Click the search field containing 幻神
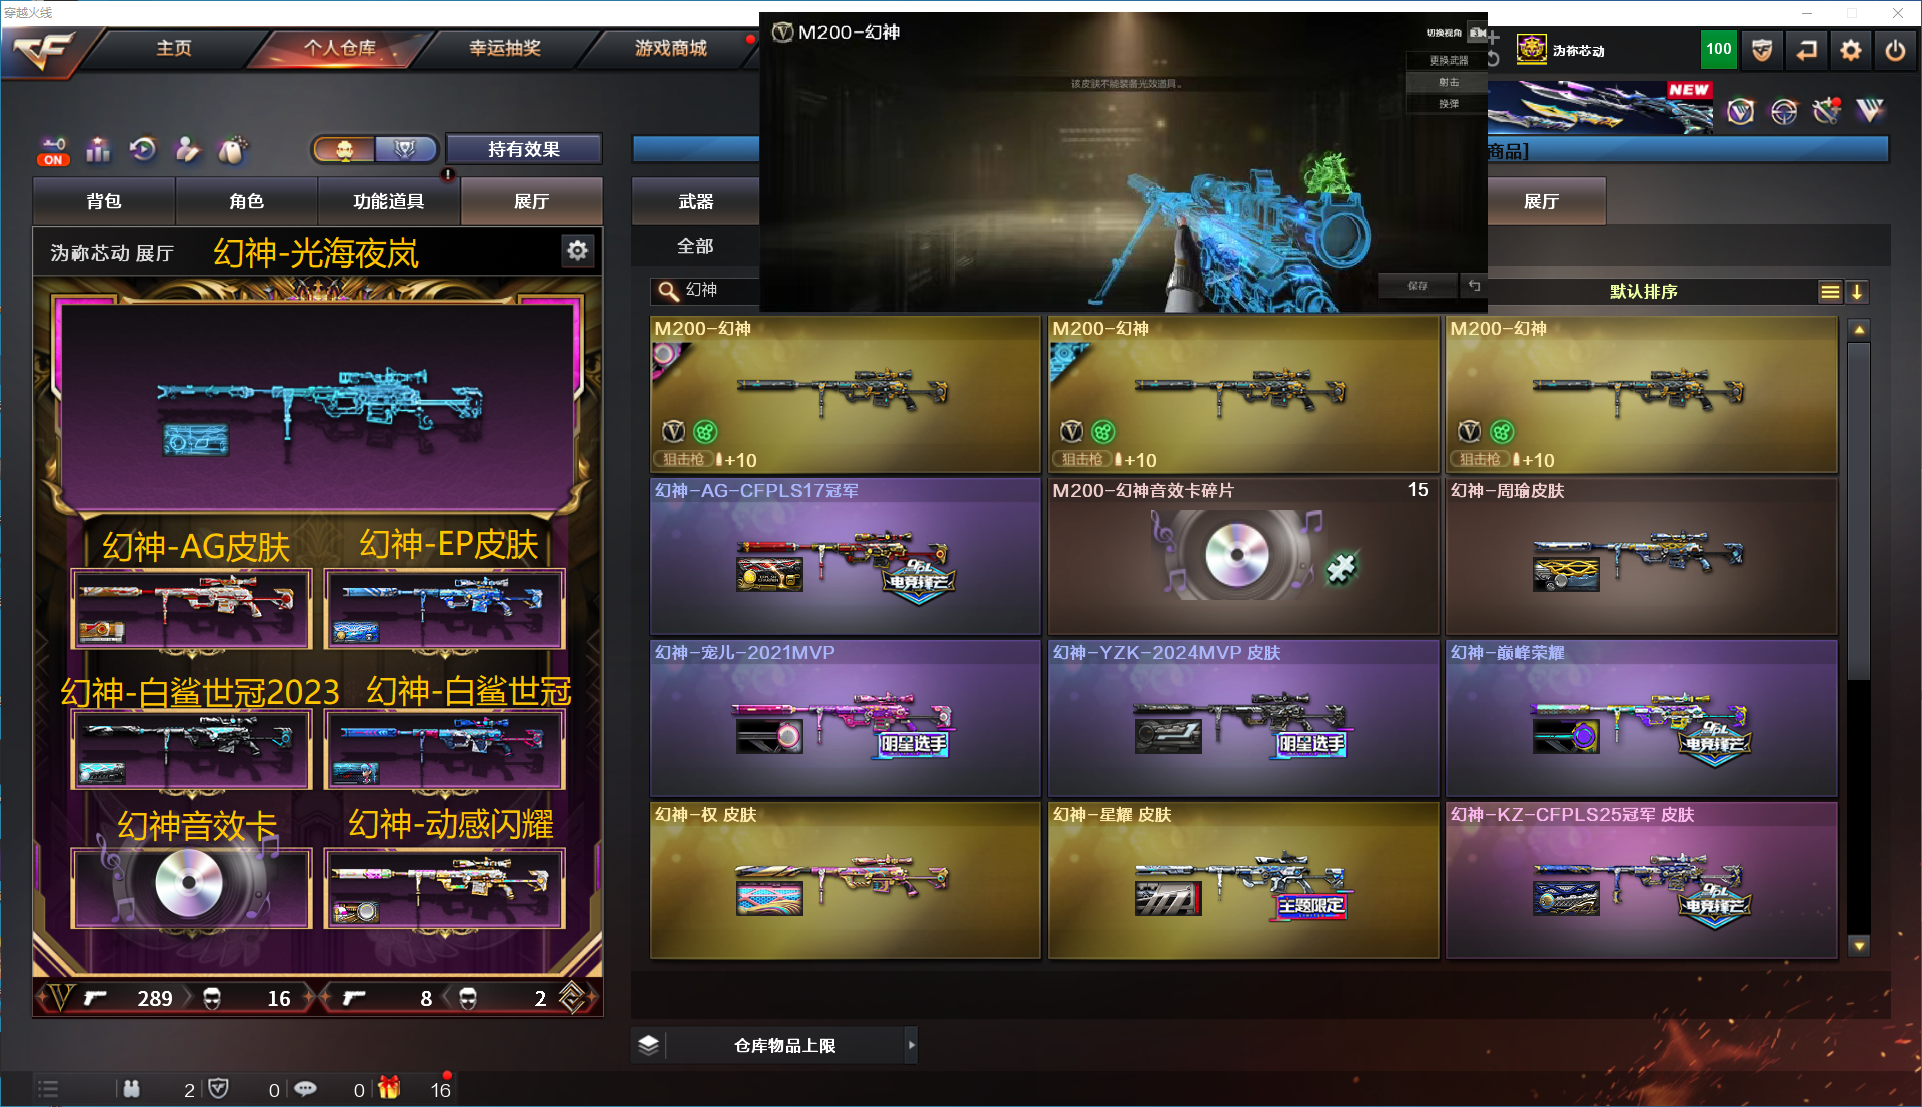Image resolution: width=1922 pixels, height=1107 pixels. 705,290
